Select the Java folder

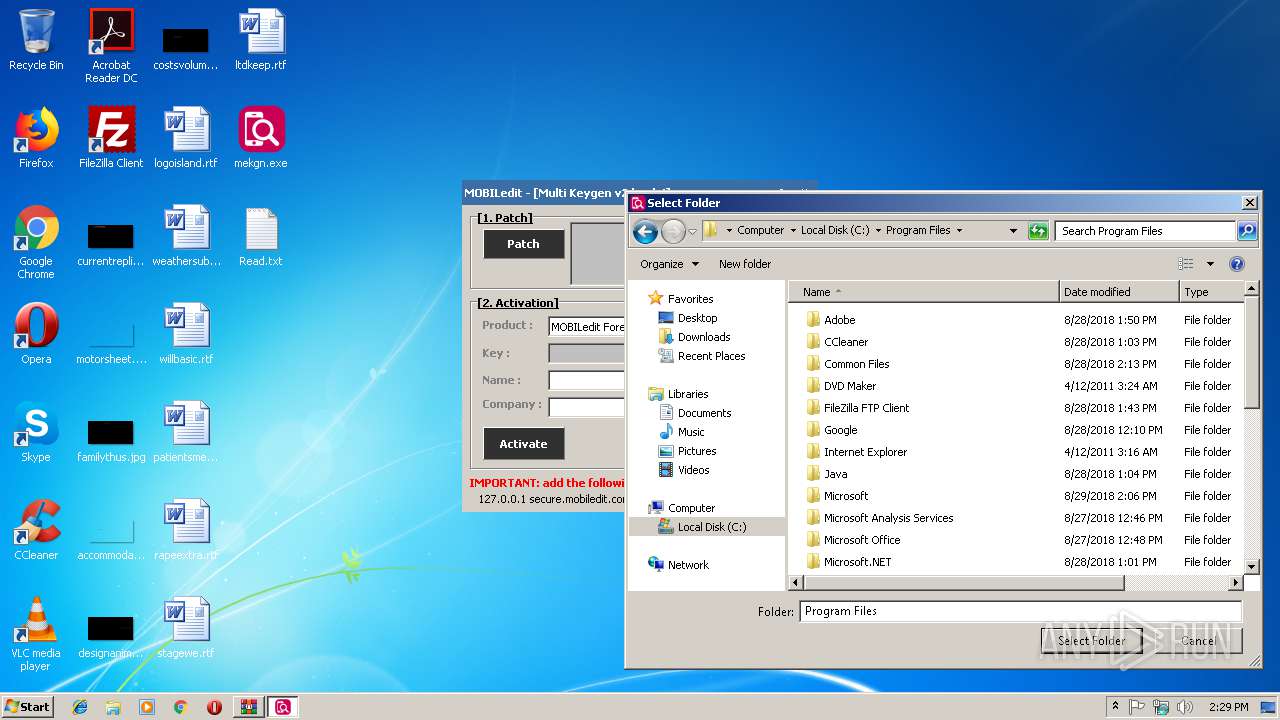click(835, 474)
